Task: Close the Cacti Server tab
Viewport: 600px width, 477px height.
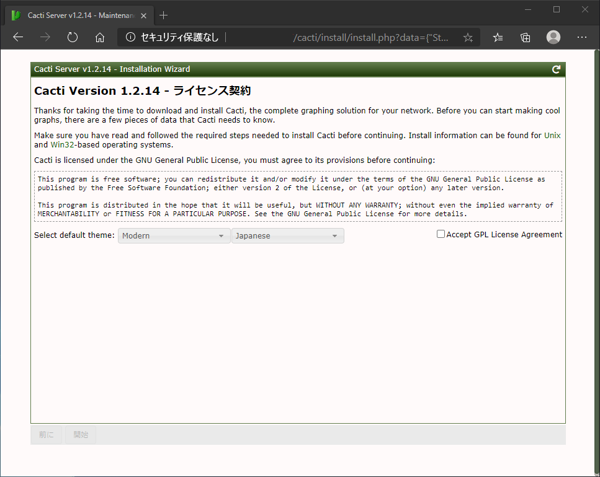Action: (x=143, y=16)
